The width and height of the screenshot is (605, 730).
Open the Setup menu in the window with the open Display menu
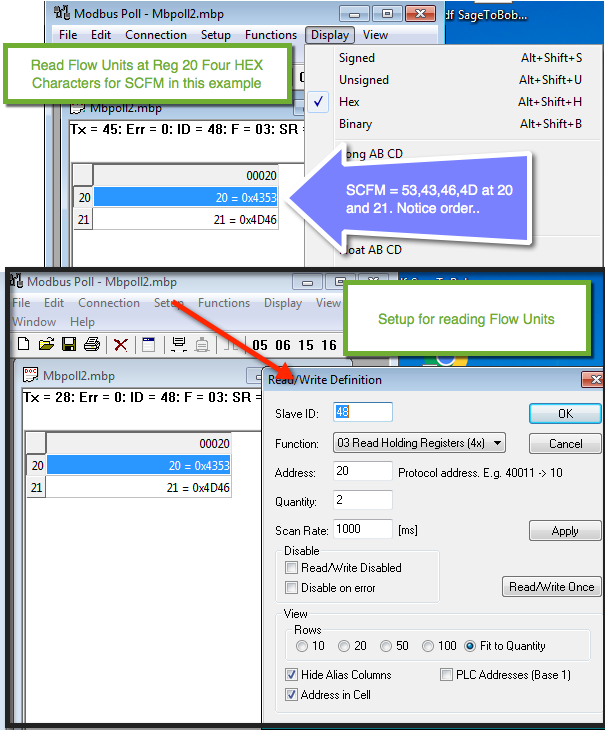215,35
